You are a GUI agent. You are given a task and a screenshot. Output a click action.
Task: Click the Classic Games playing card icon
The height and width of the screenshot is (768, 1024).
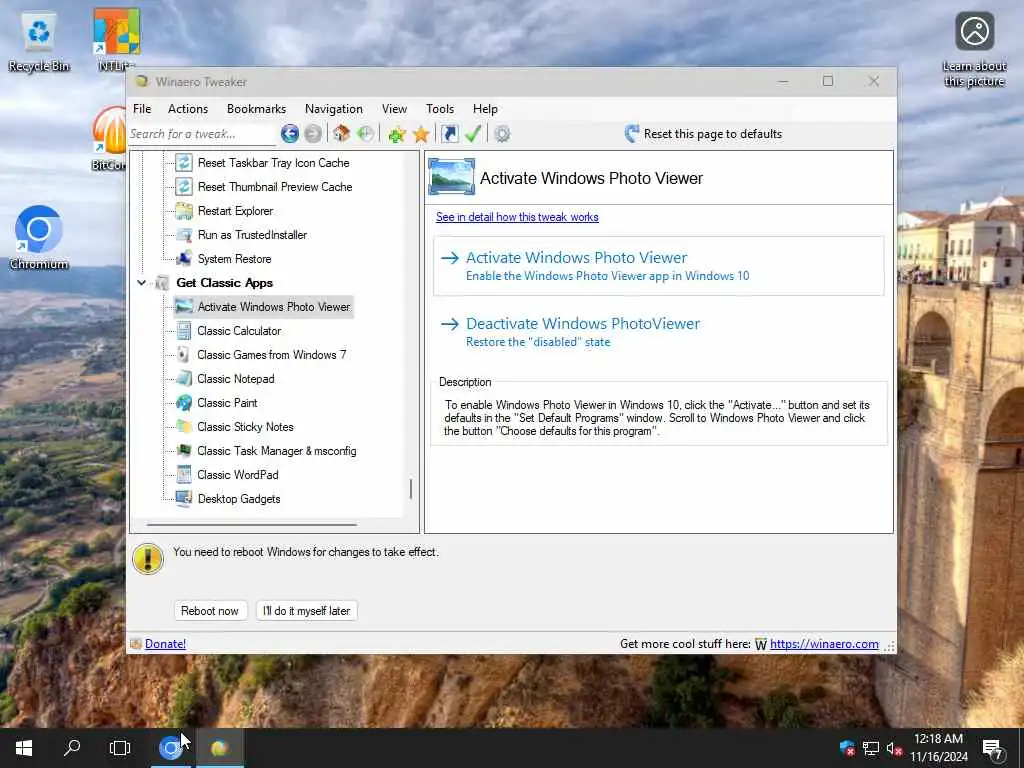click(184, 355)
